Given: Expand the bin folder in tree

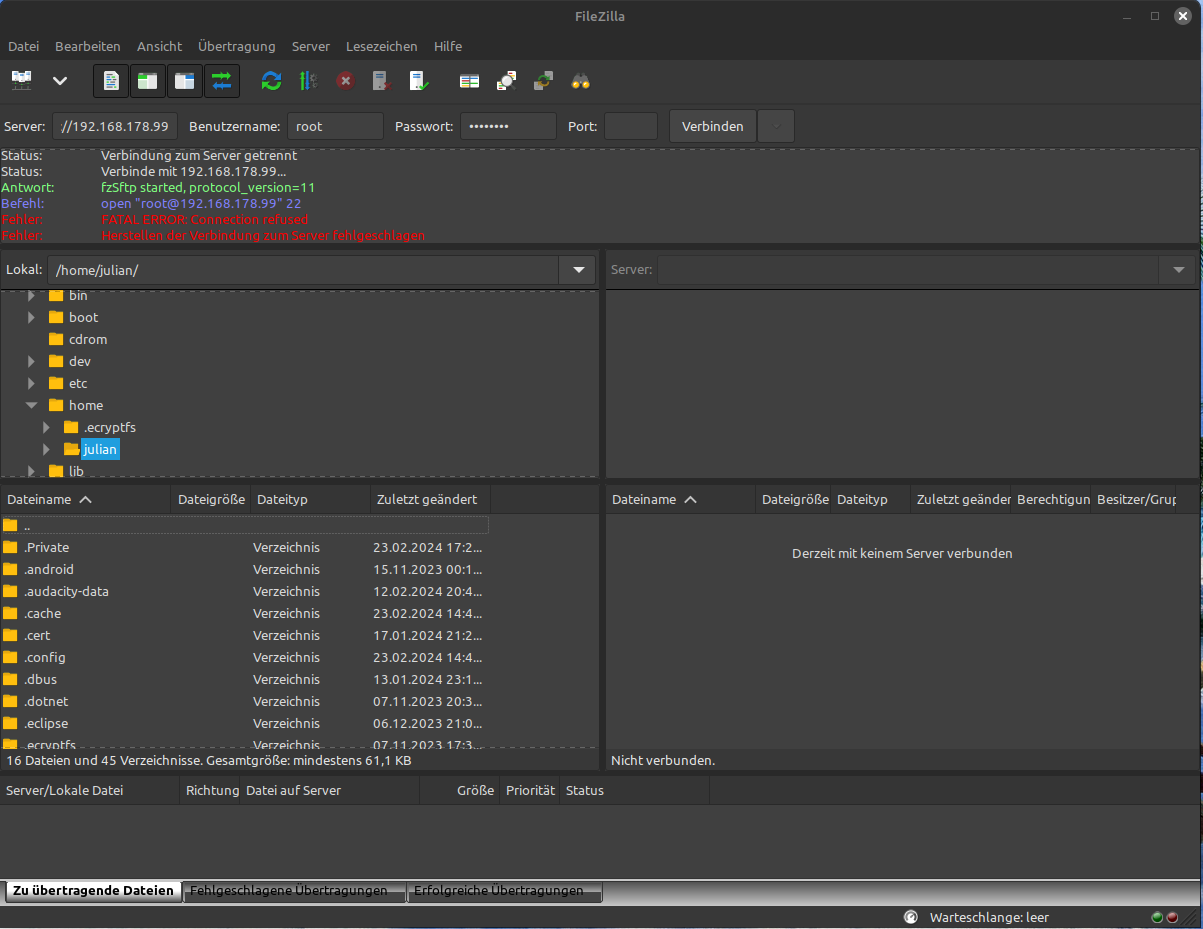Looking at the screenshot, I should [x=31, y=295].
